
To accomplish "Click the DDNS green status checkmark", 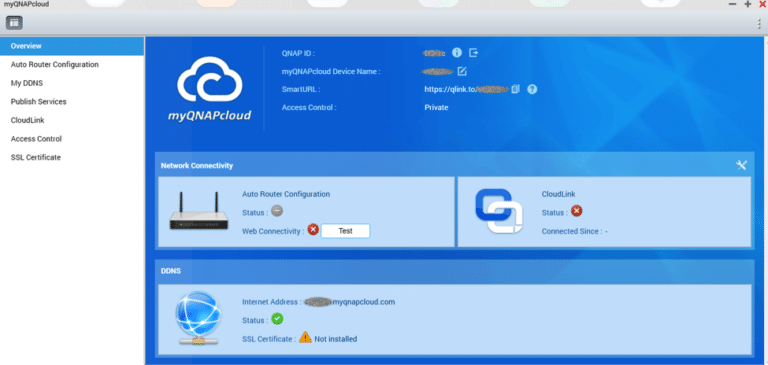I will coord(277,319).
